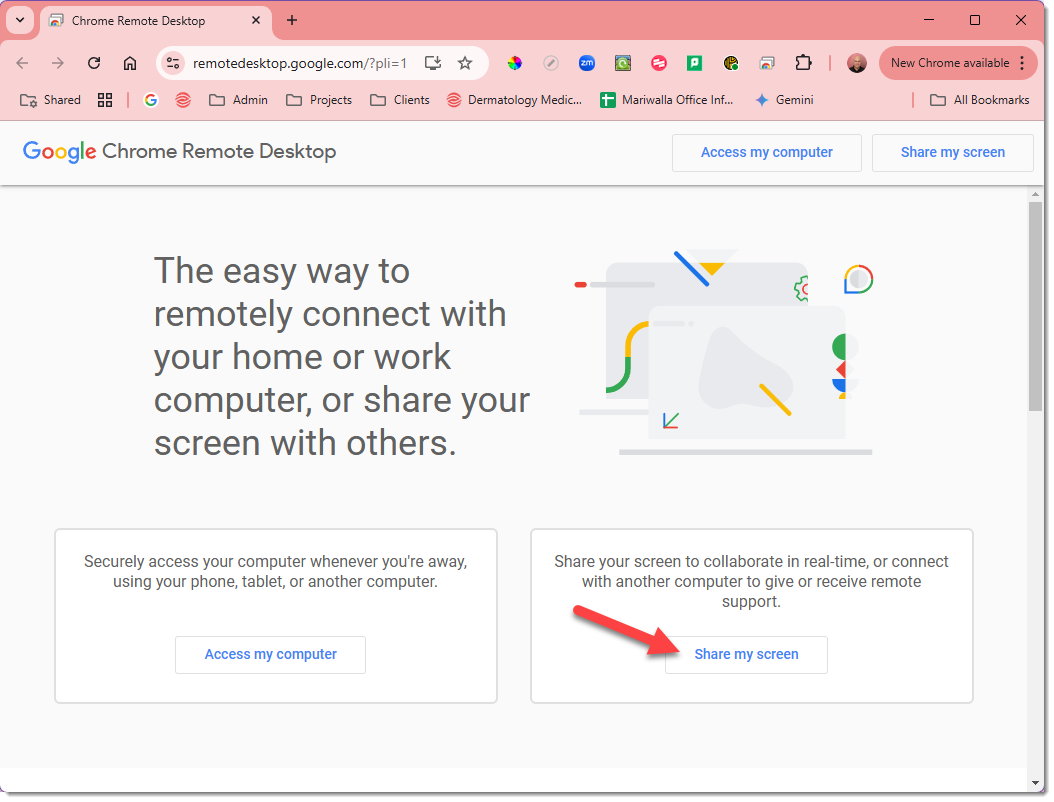
Task: Open the Google logo in page header
Action: point(59,152)
